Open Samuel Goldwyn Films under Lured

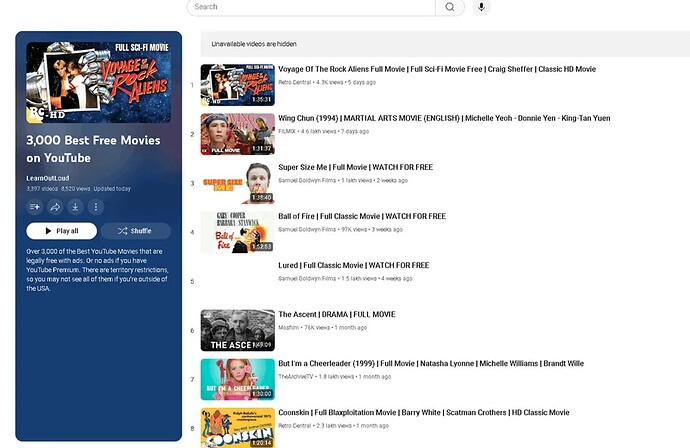click(307, 279)
